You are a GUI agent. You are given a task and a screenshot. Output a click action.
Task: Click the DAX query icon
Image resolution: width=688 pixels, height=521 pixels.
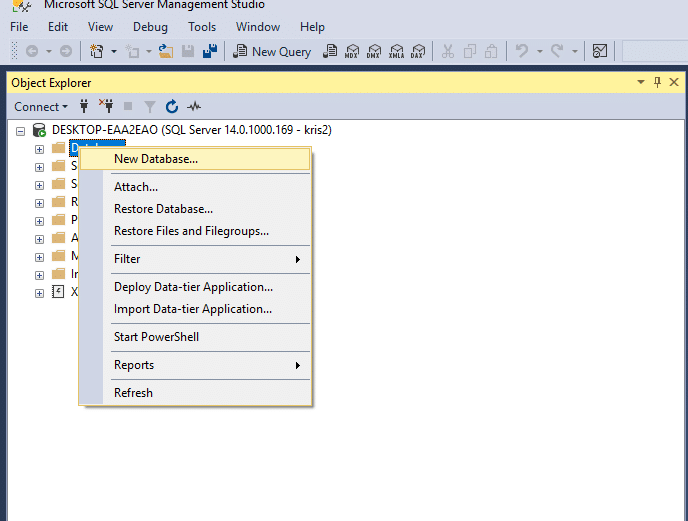pyautogui.click(x=418, y=52)
